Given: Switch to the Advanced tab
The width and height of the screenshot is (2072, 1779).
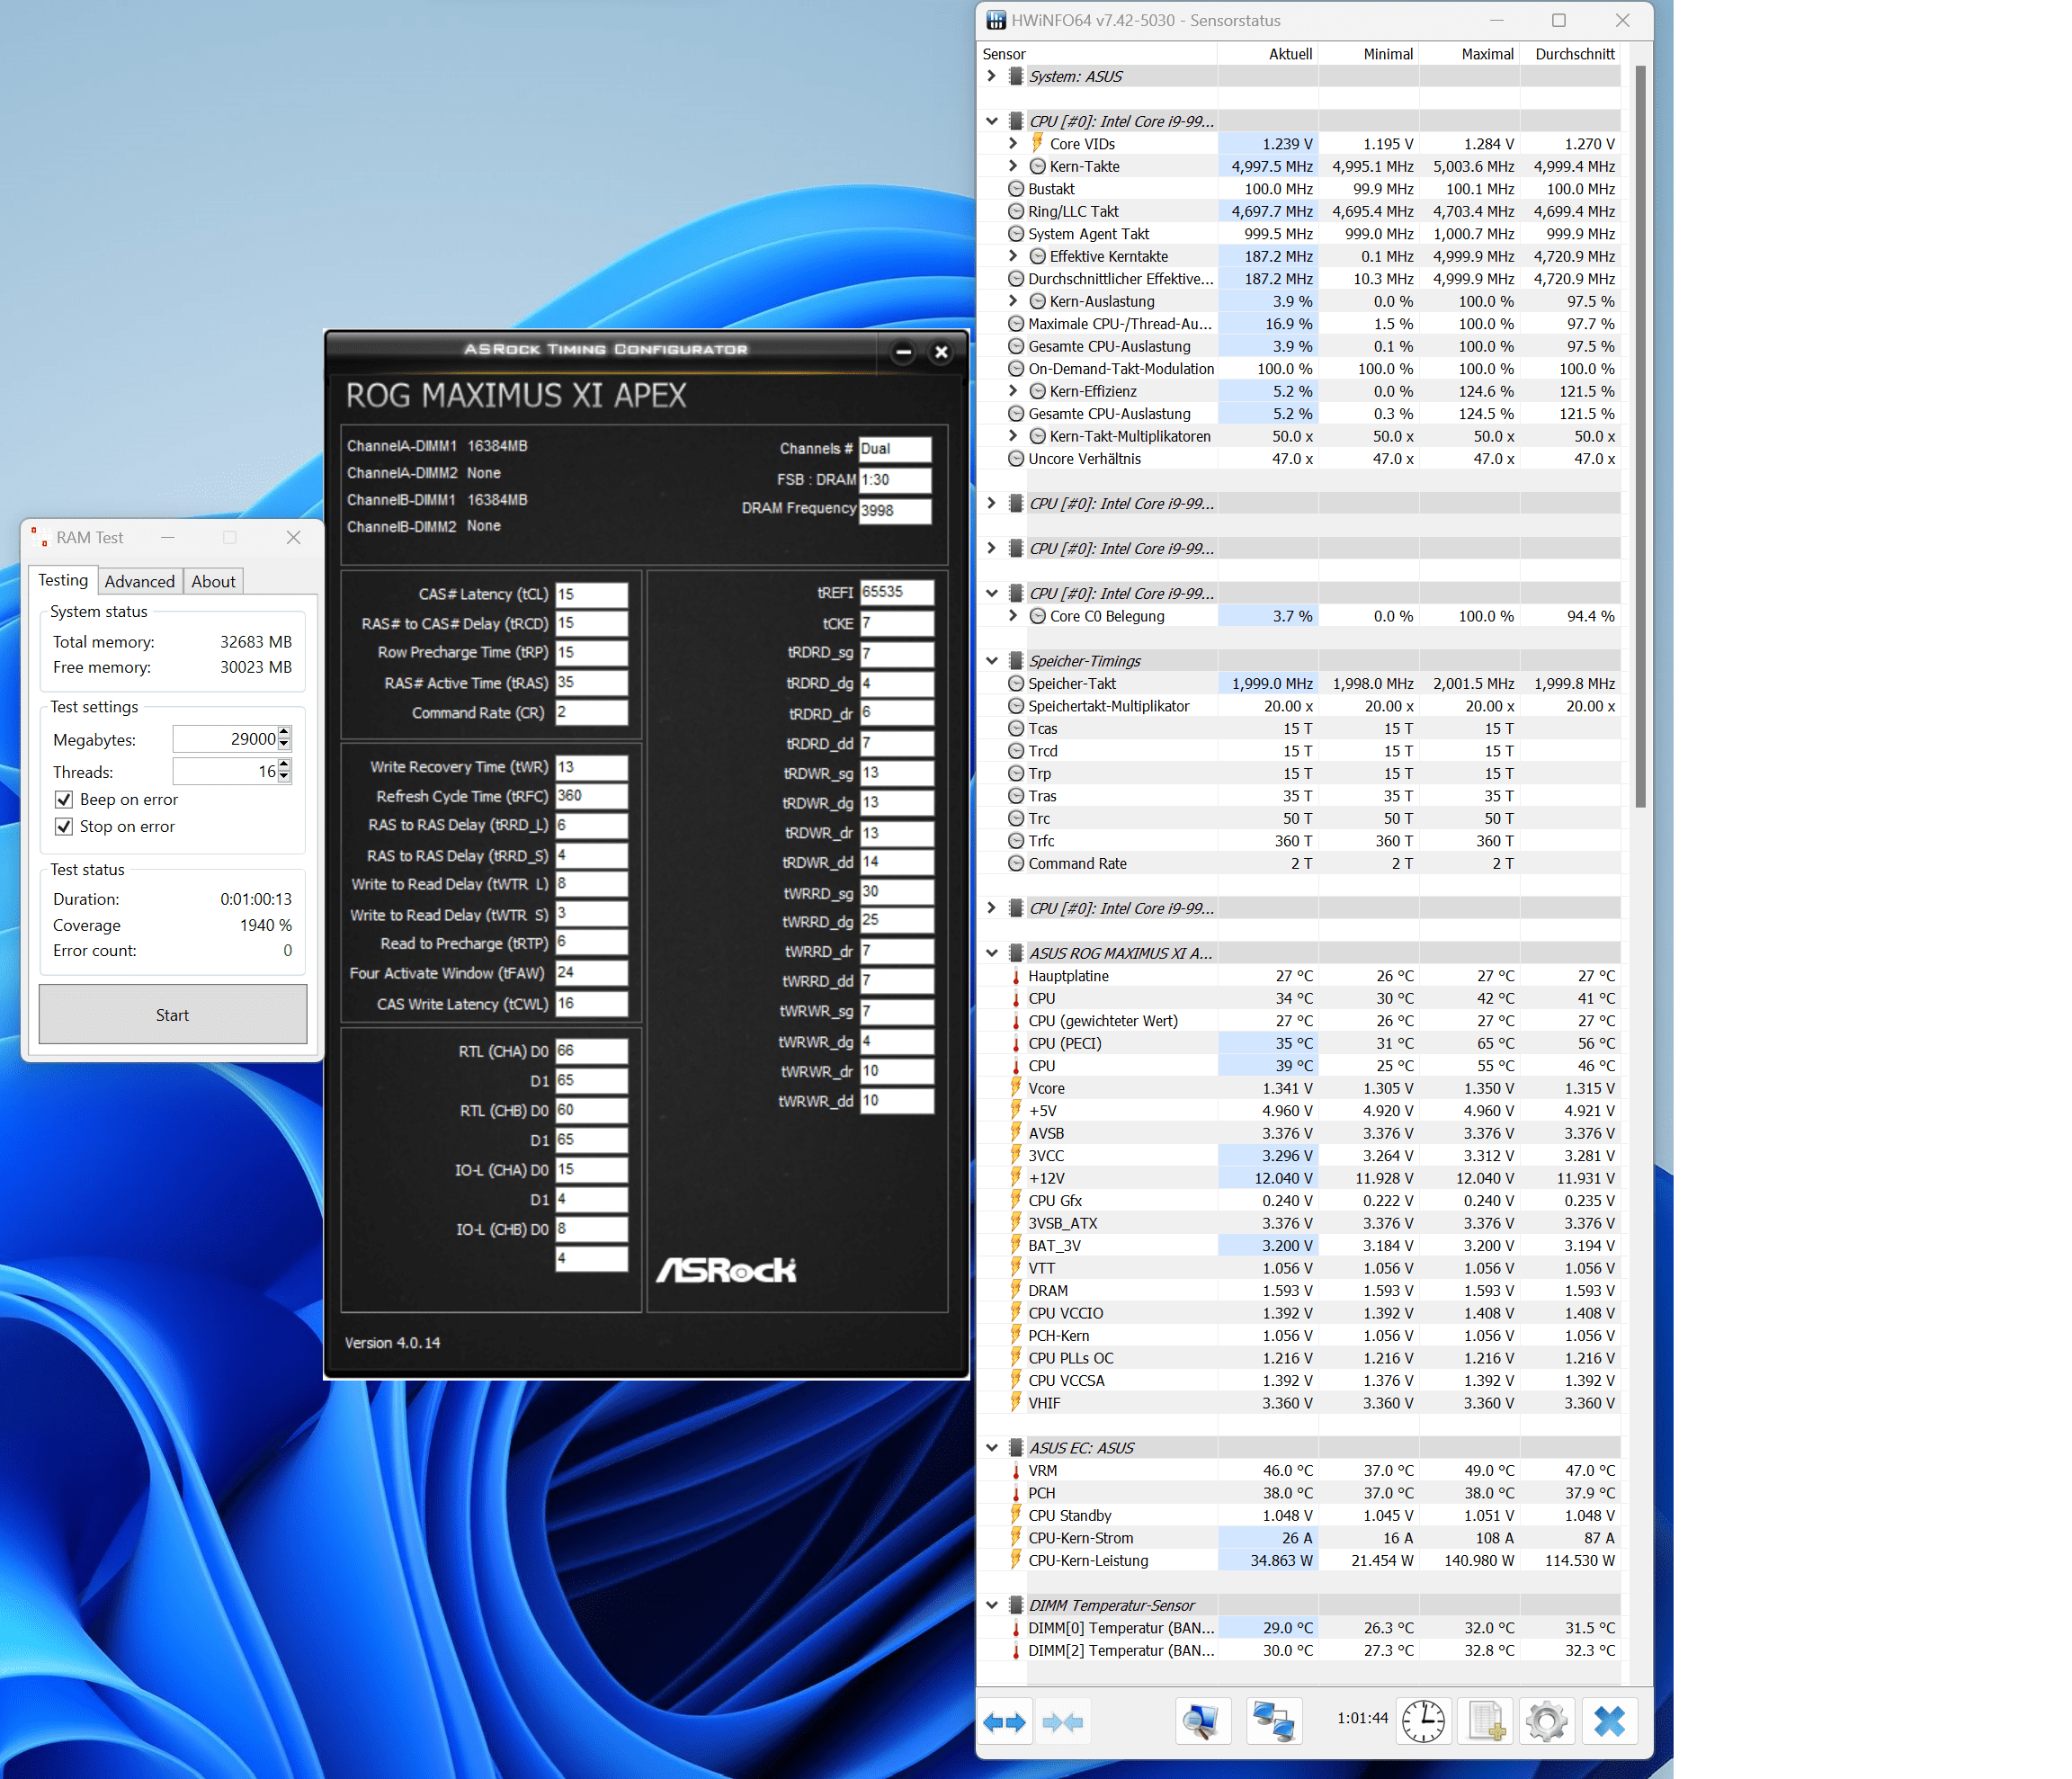Looking at the screenshot, I should 139,581.
